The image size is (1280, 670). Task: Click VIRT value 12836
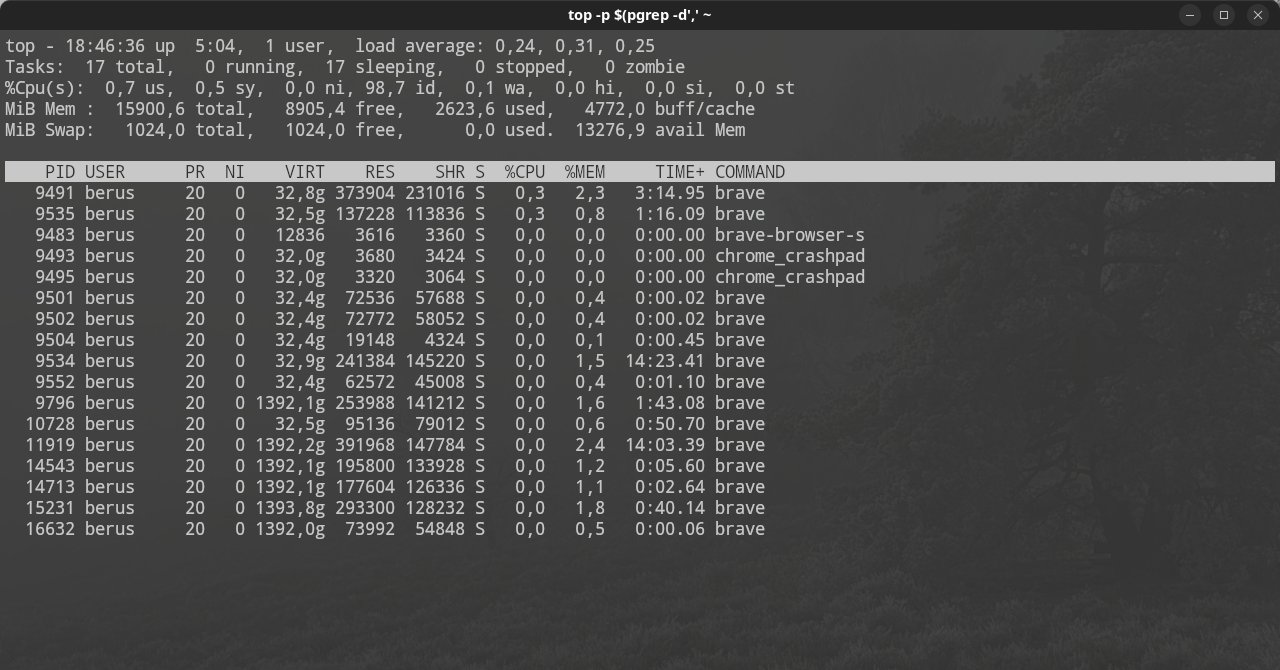300,235
